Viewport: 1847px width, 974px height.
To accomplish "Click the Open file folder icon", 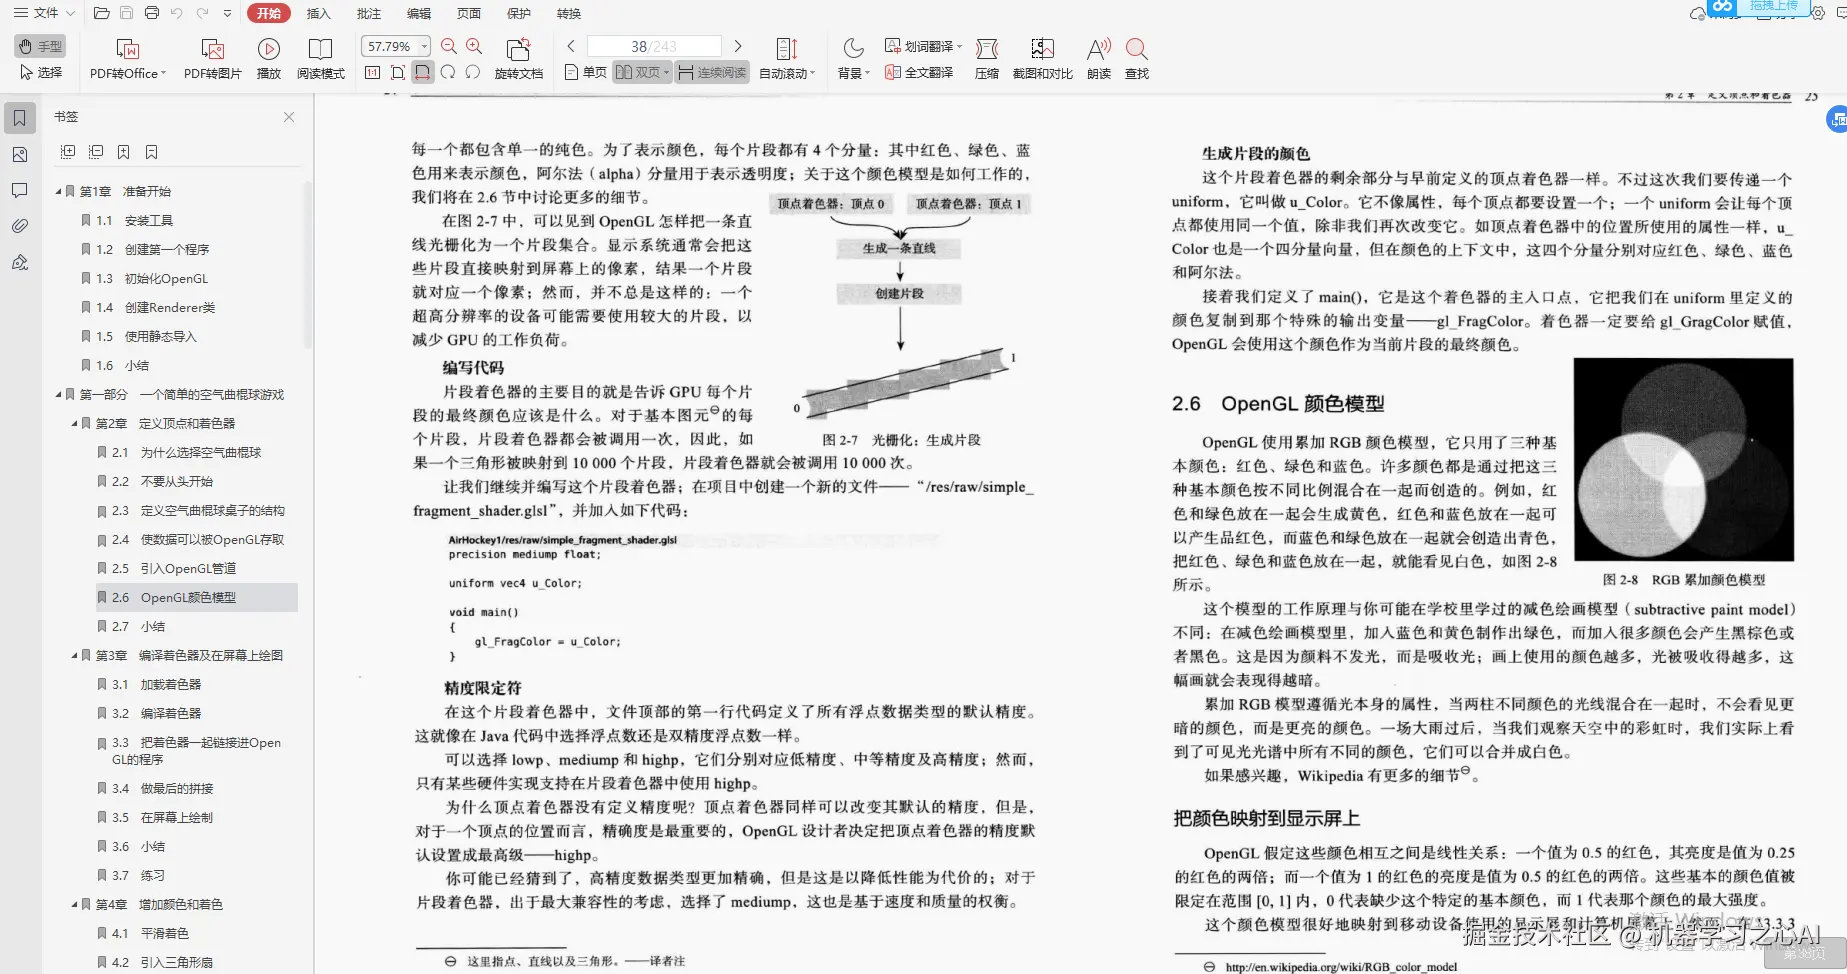I will tap(101, 13).
